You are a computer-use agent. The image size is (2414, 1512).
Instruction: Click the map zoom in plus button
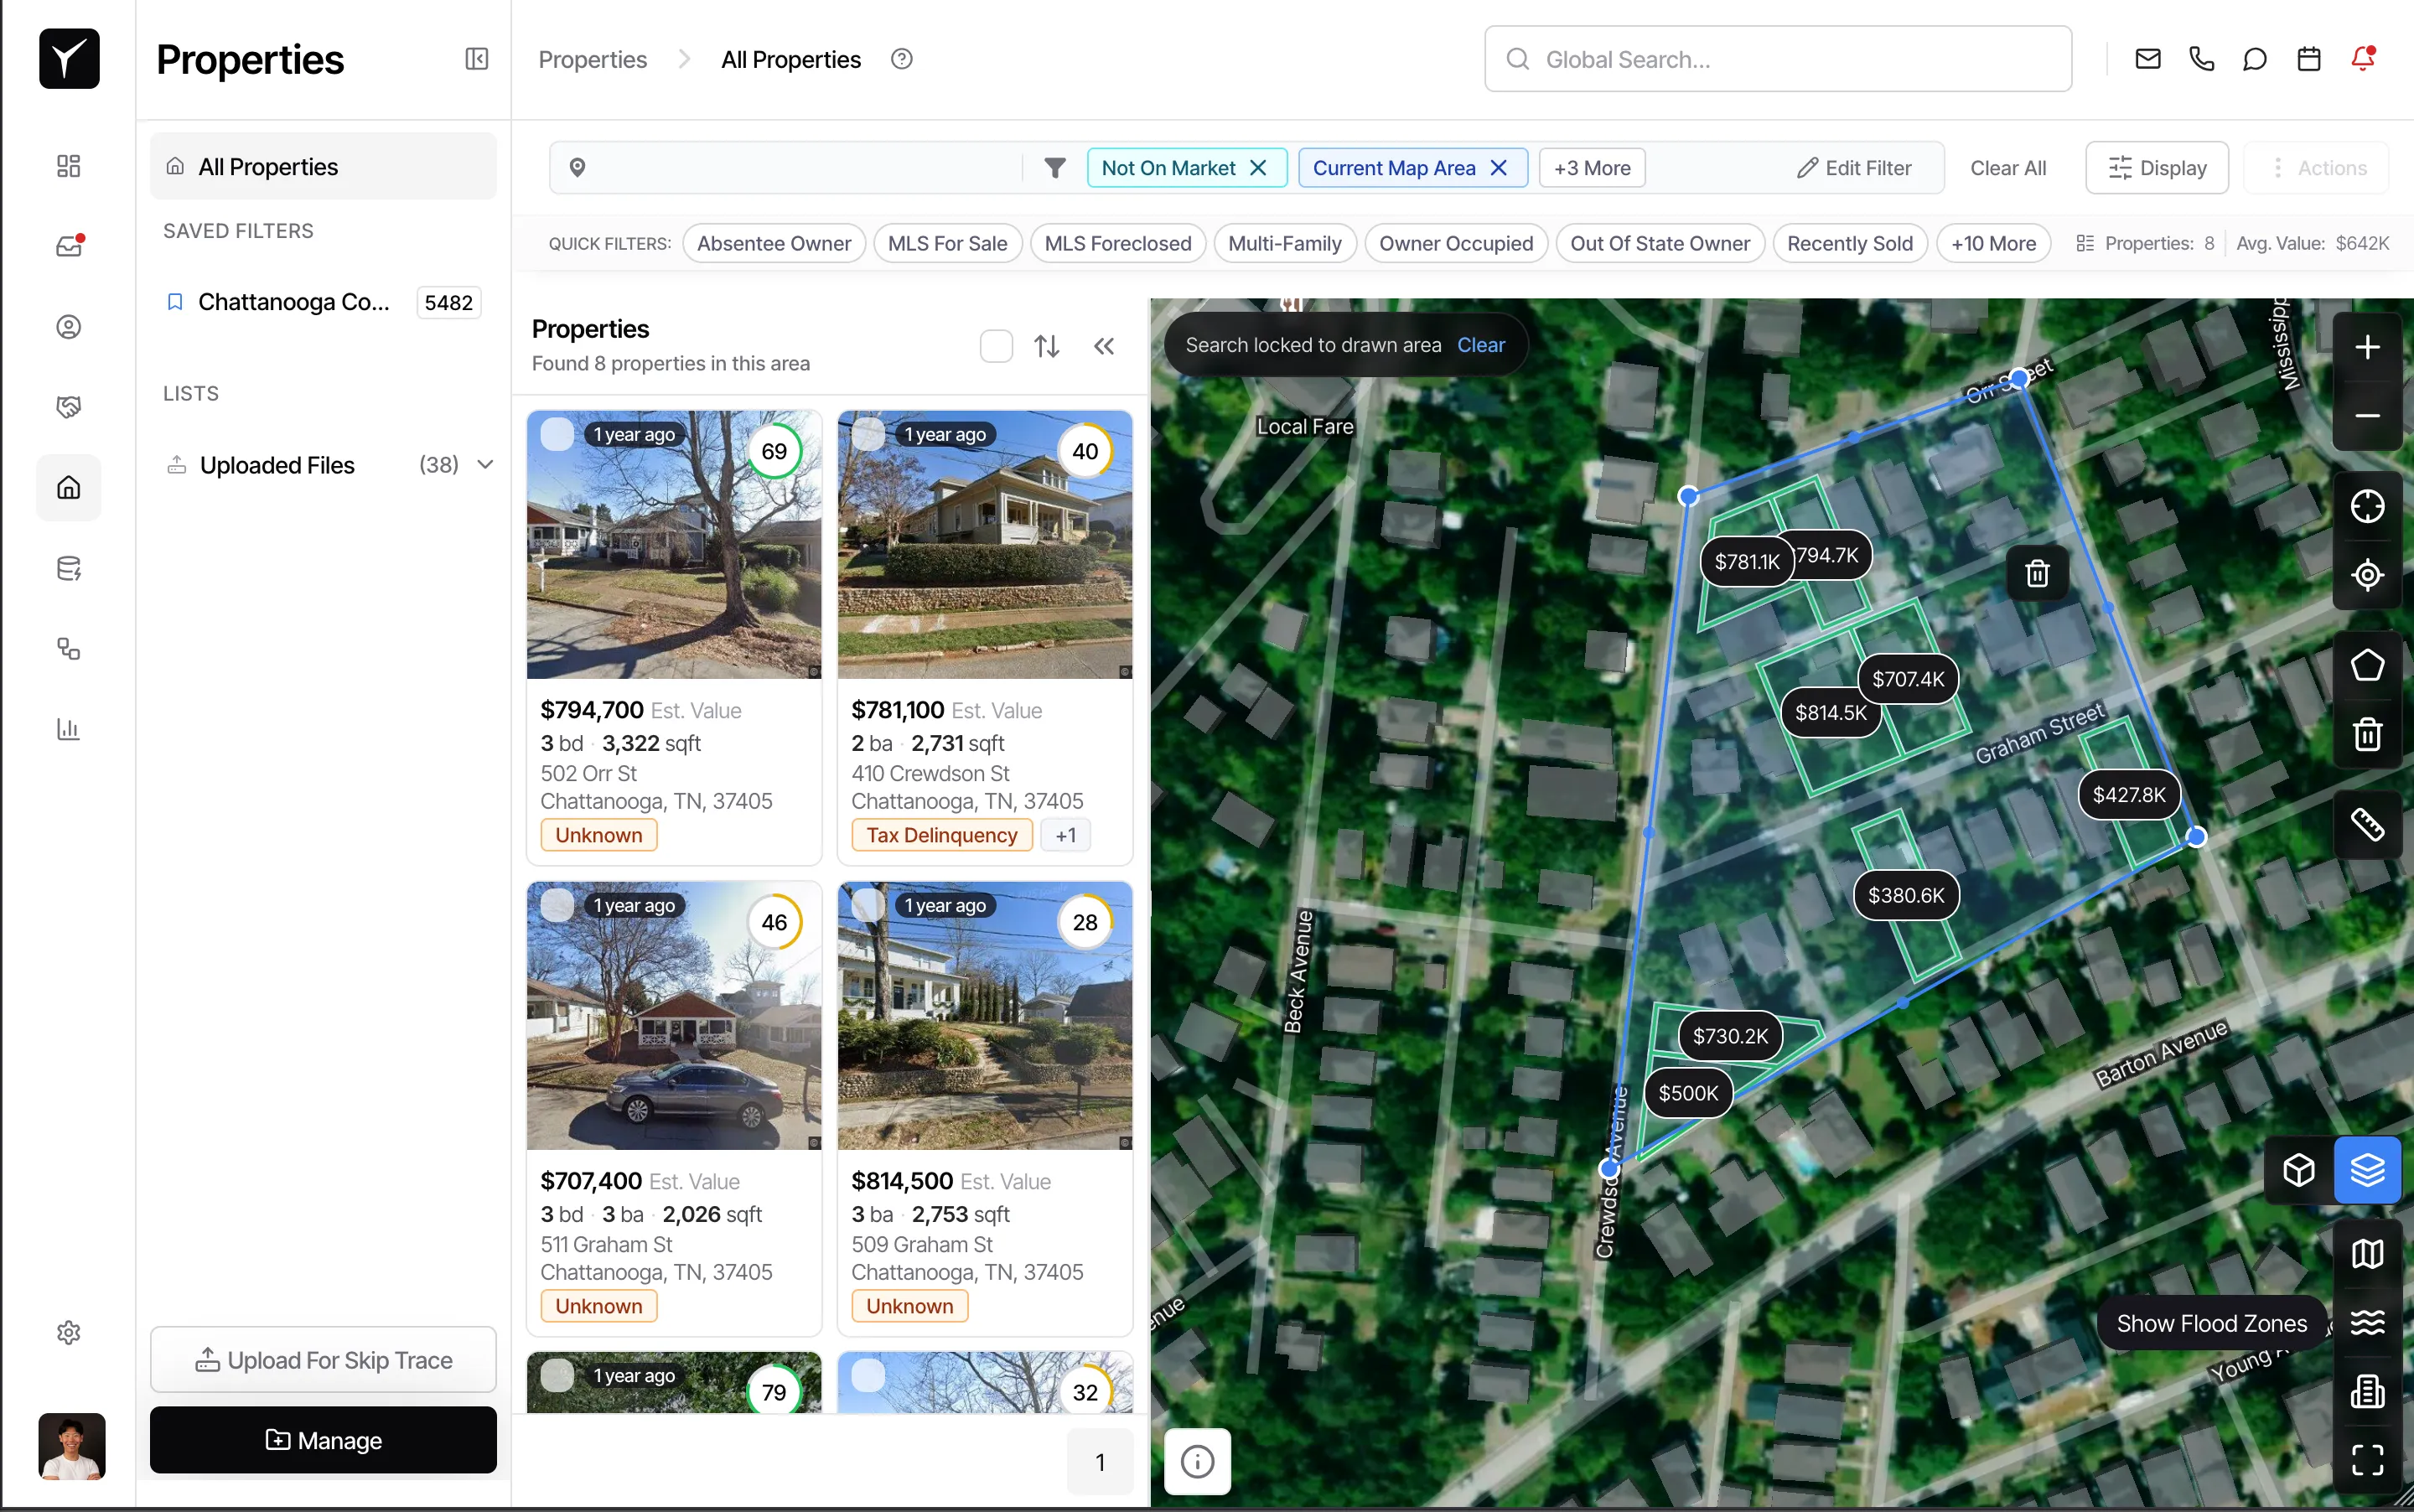coord(2366,347)
